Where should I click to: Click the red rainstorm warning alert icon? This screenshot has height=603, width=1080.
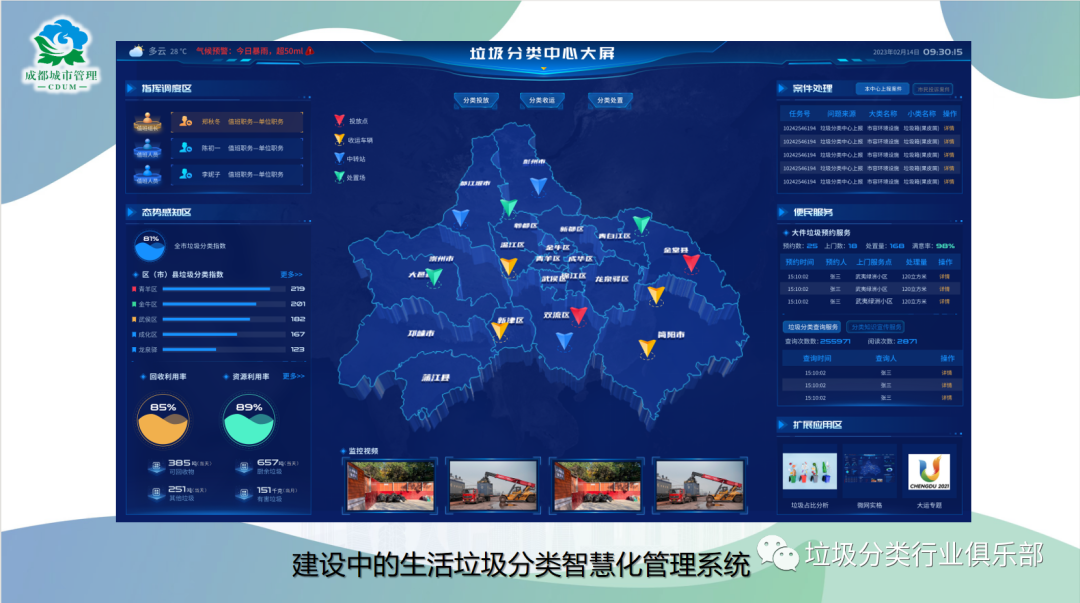(x=309, y=51)
